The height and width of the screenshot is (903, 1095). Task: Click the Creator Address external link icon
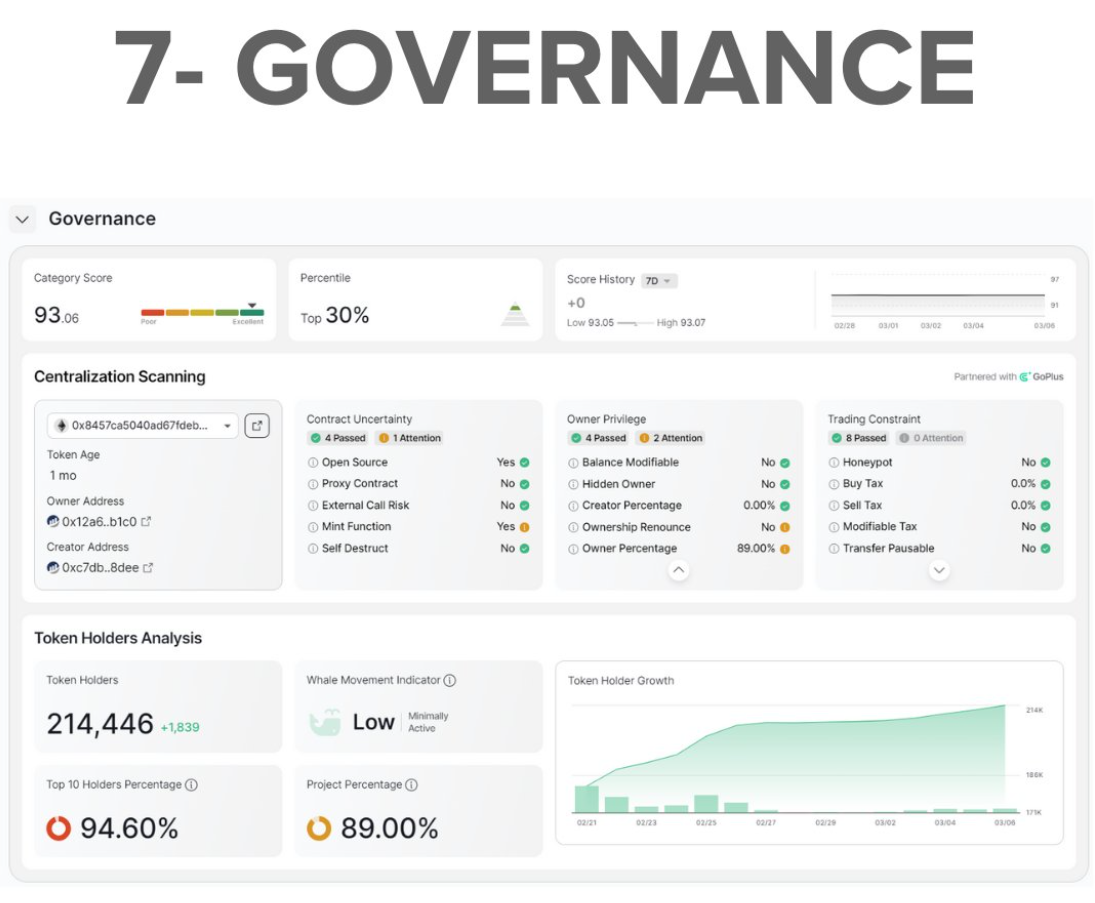[x=148, y=568]
